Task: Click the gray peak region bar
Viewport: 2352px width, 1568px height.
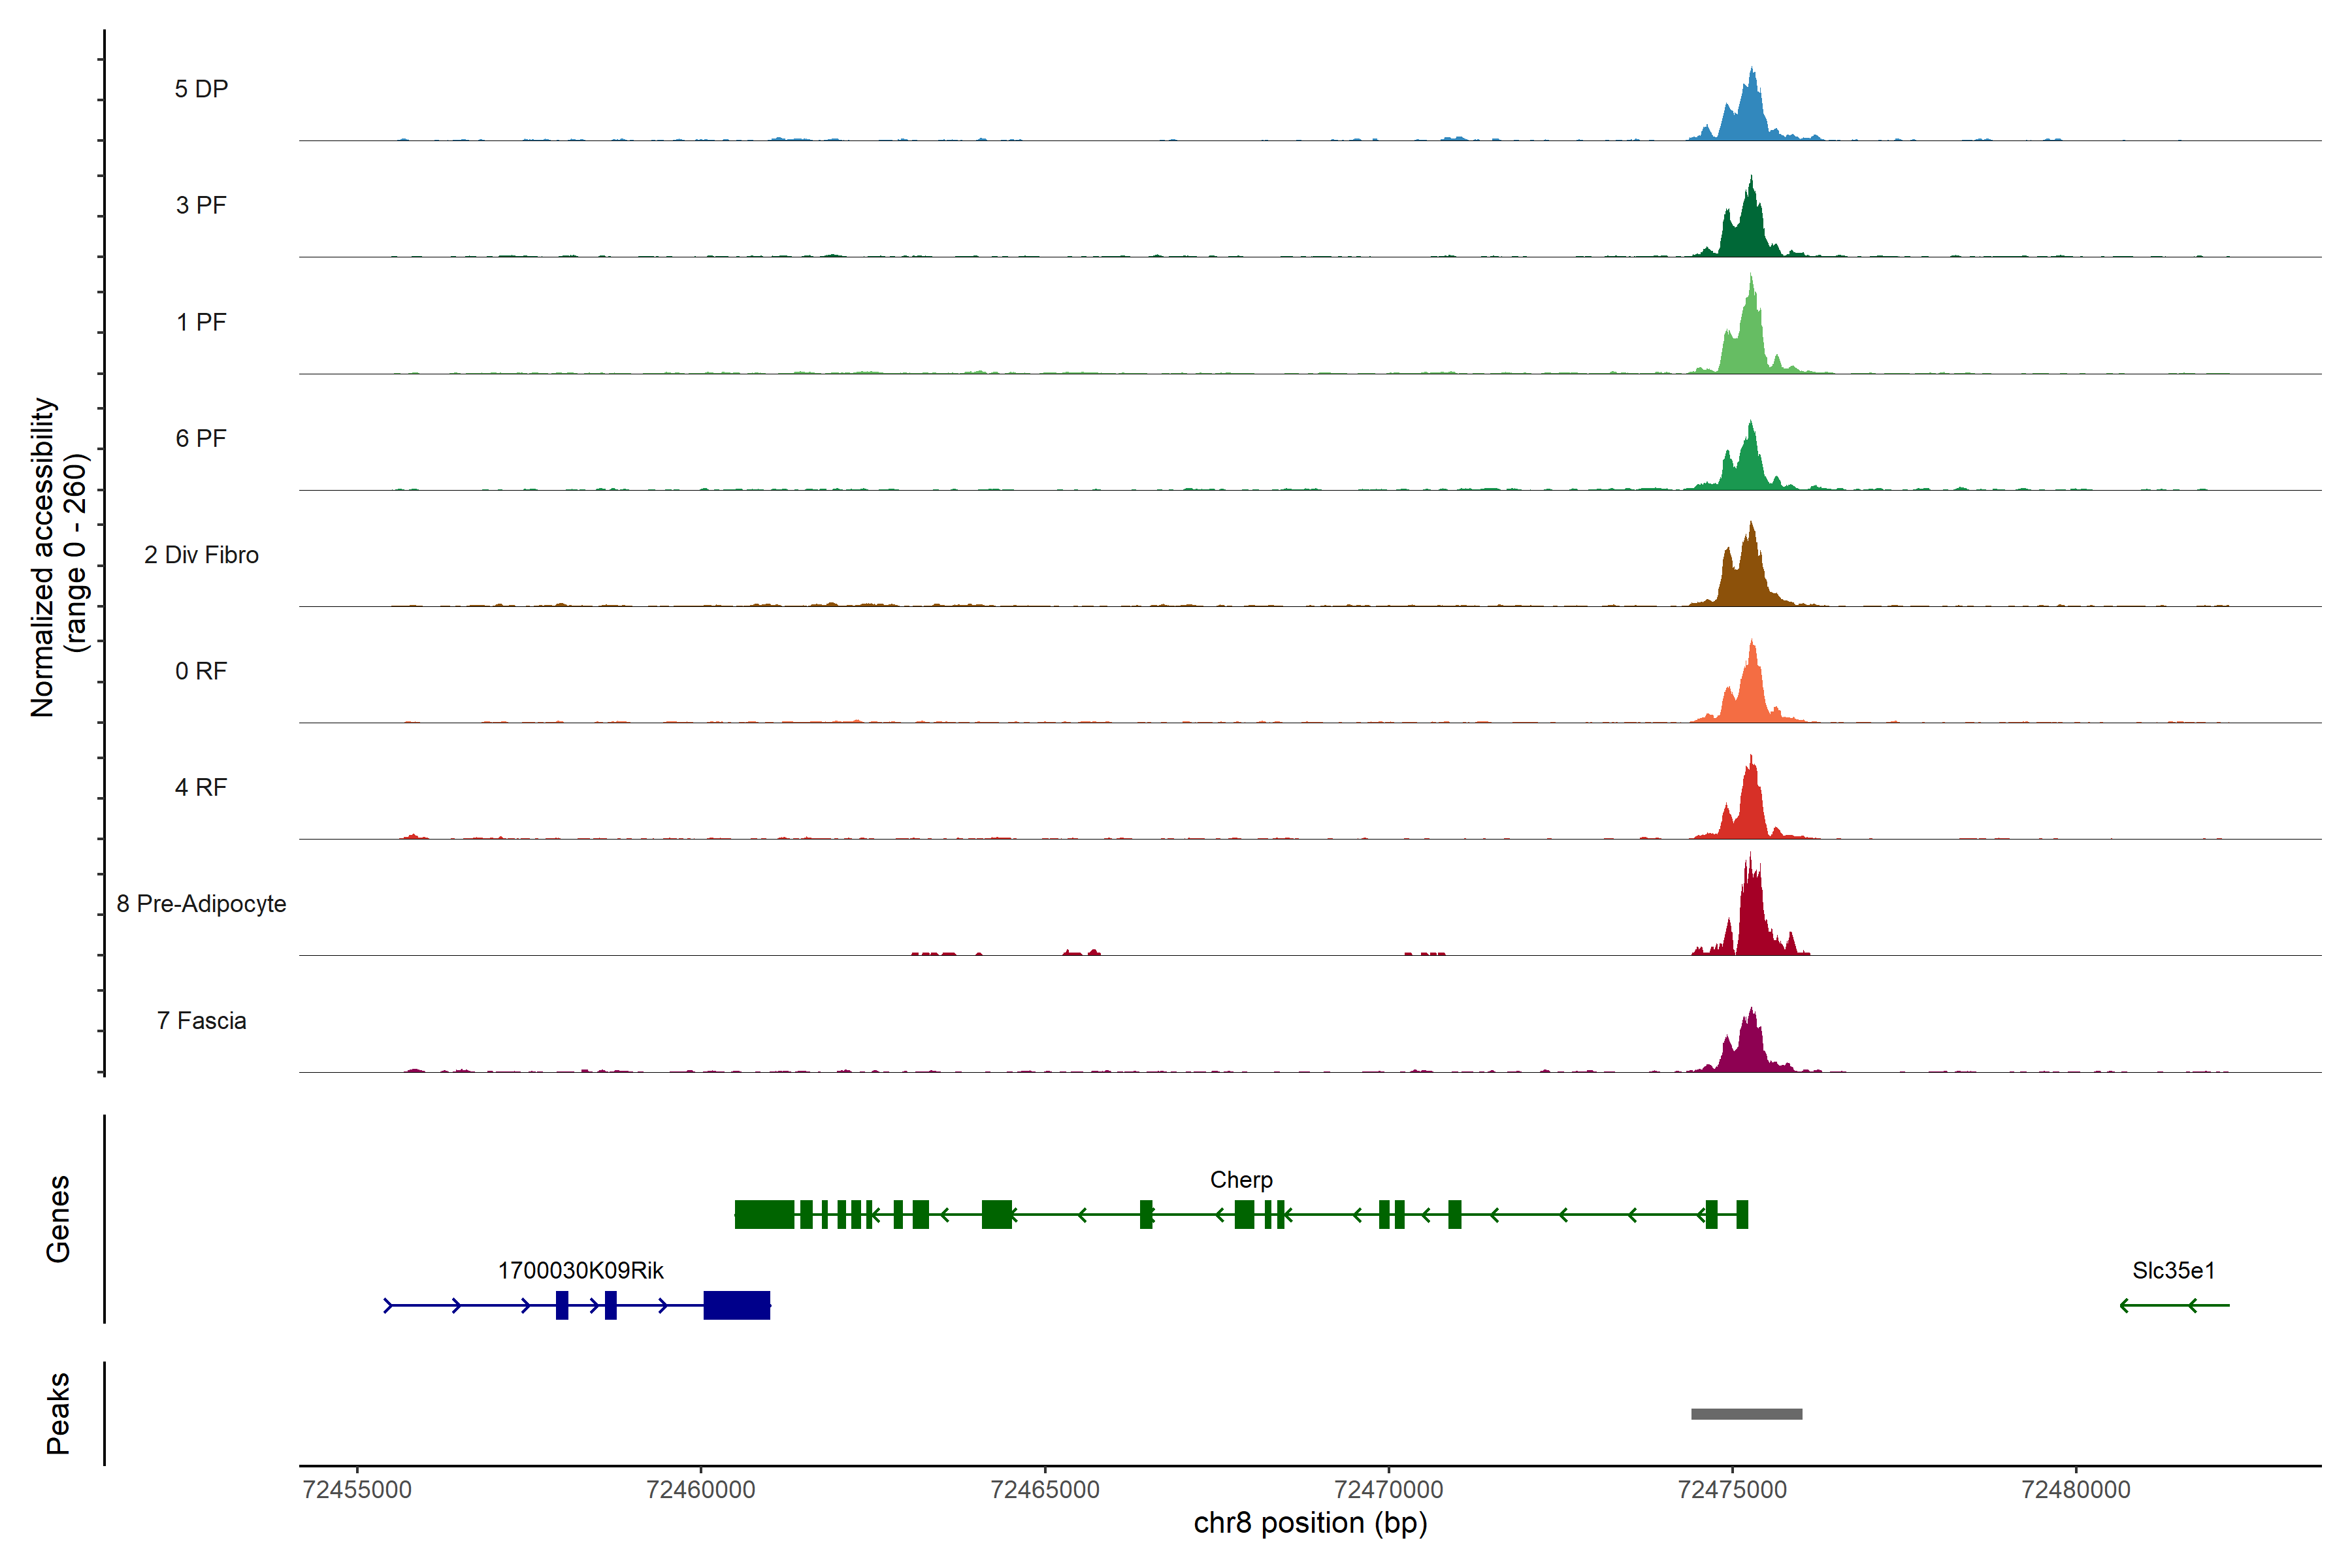Action: tap(1746, 1413)
